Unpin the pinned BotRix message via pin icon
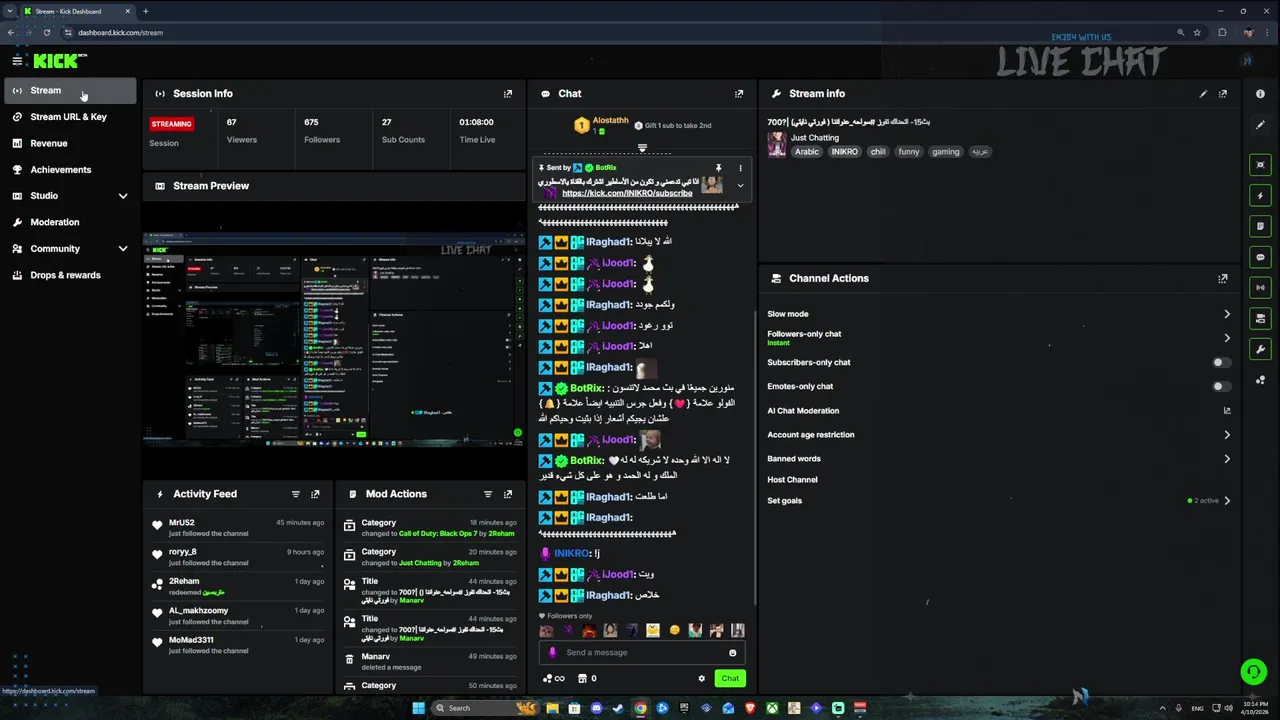Image resolution: width=1280 pixels, height=720 pixels. tap(718, 168)
